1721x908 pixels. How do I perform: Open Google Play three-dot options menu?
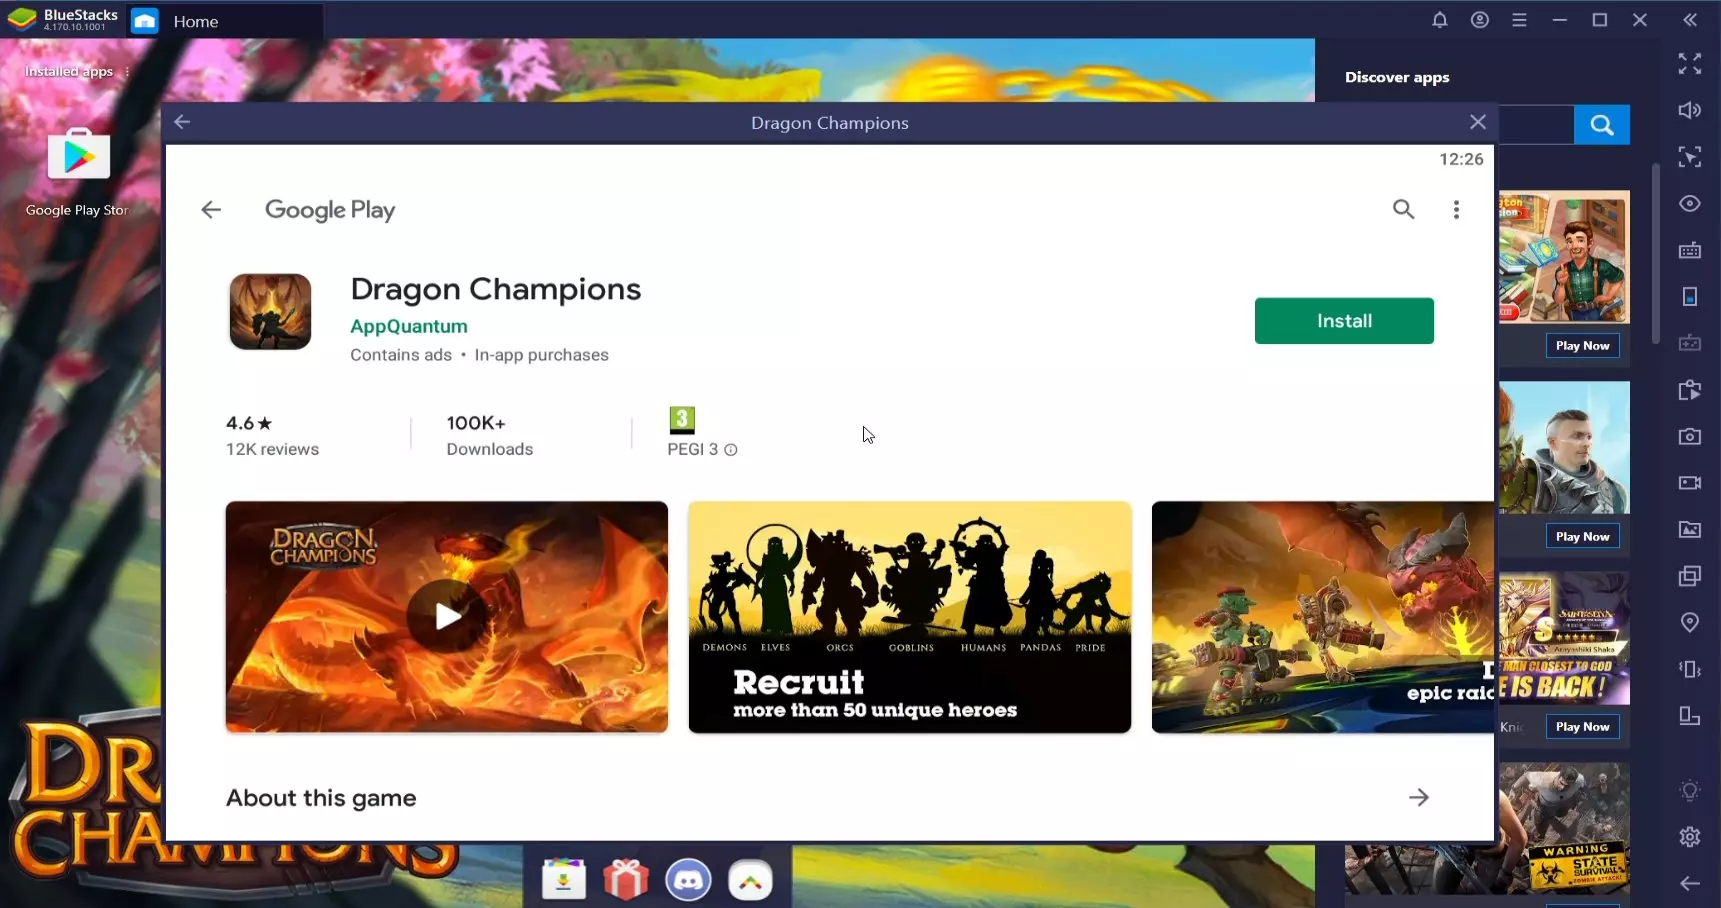pyautogui.click(x=1456, y=209)
